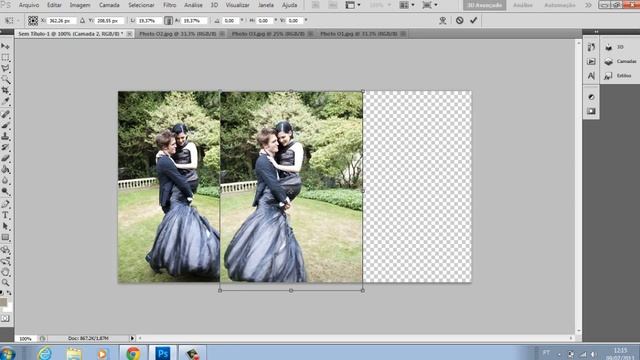
Task: Select the Lasso tool
Action: tap(5, 69)
